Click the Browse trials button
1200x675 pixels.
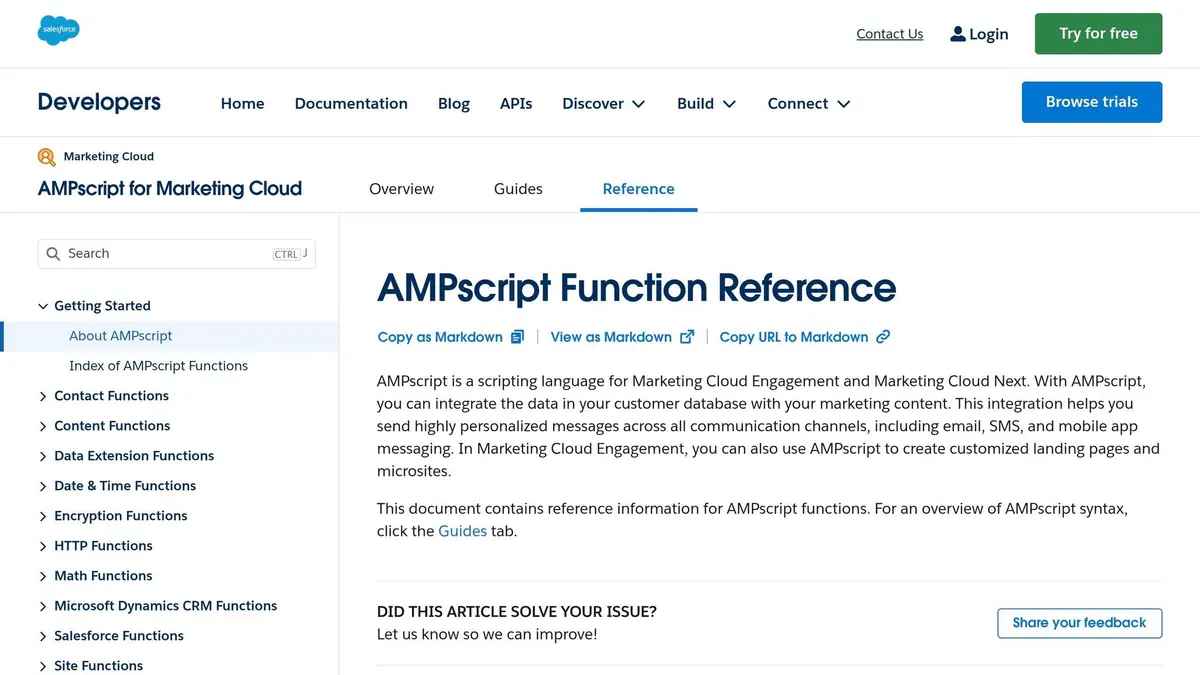tap(1092, 102)
